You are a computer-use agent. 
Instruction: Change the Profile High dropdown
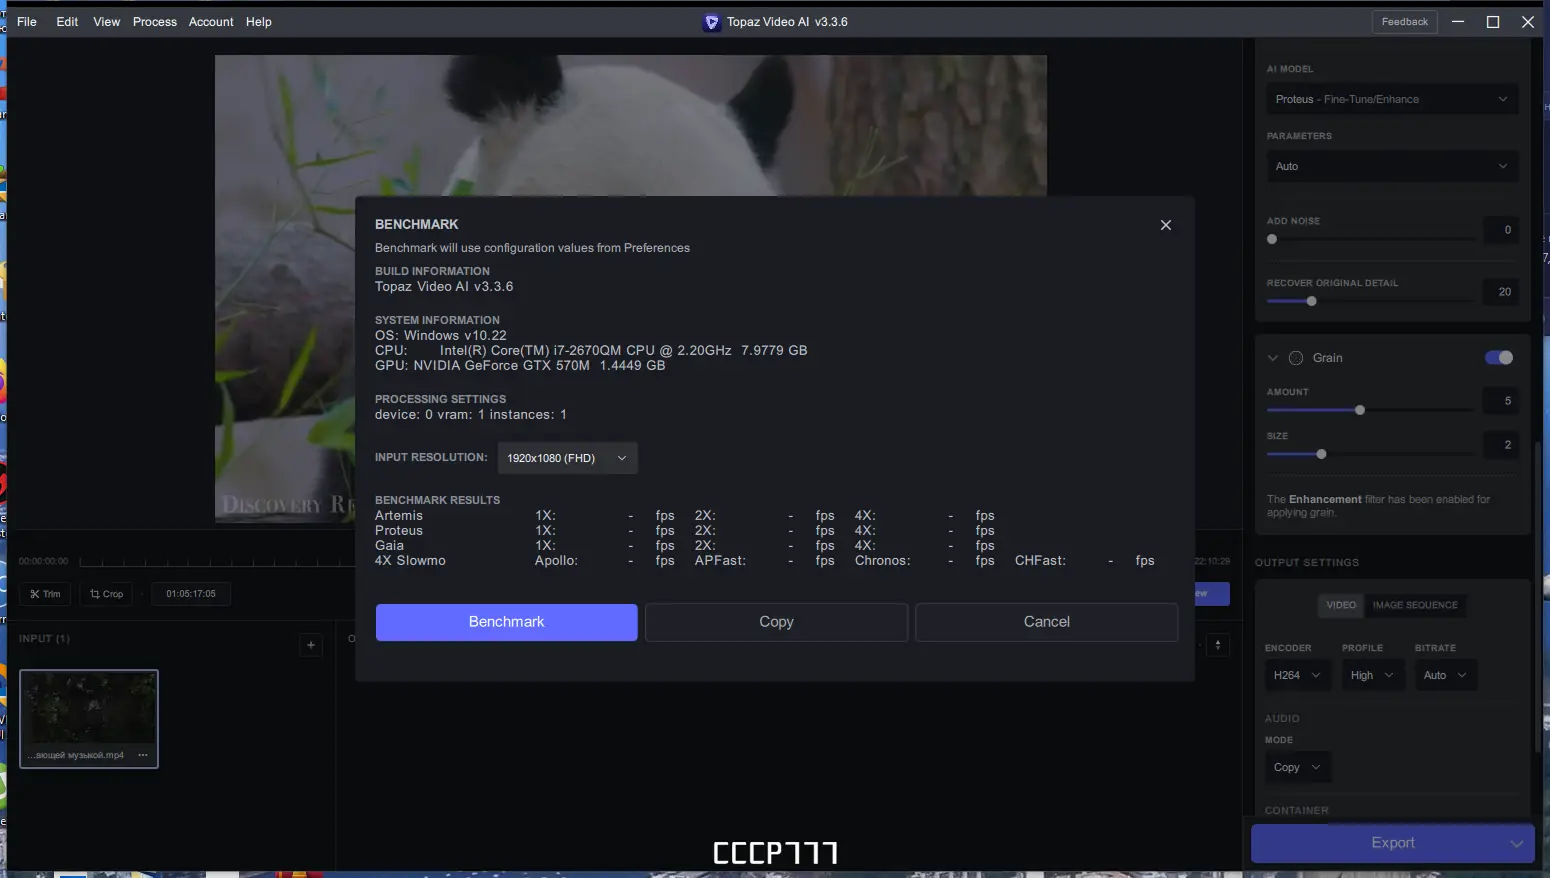pos(1372,675)
